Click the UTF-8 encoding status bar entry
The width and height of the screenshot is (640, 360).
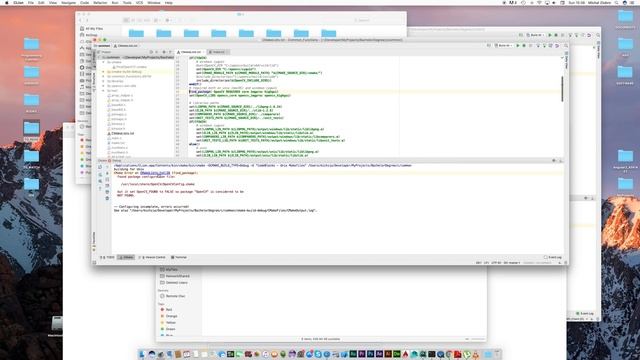point(496,262)
